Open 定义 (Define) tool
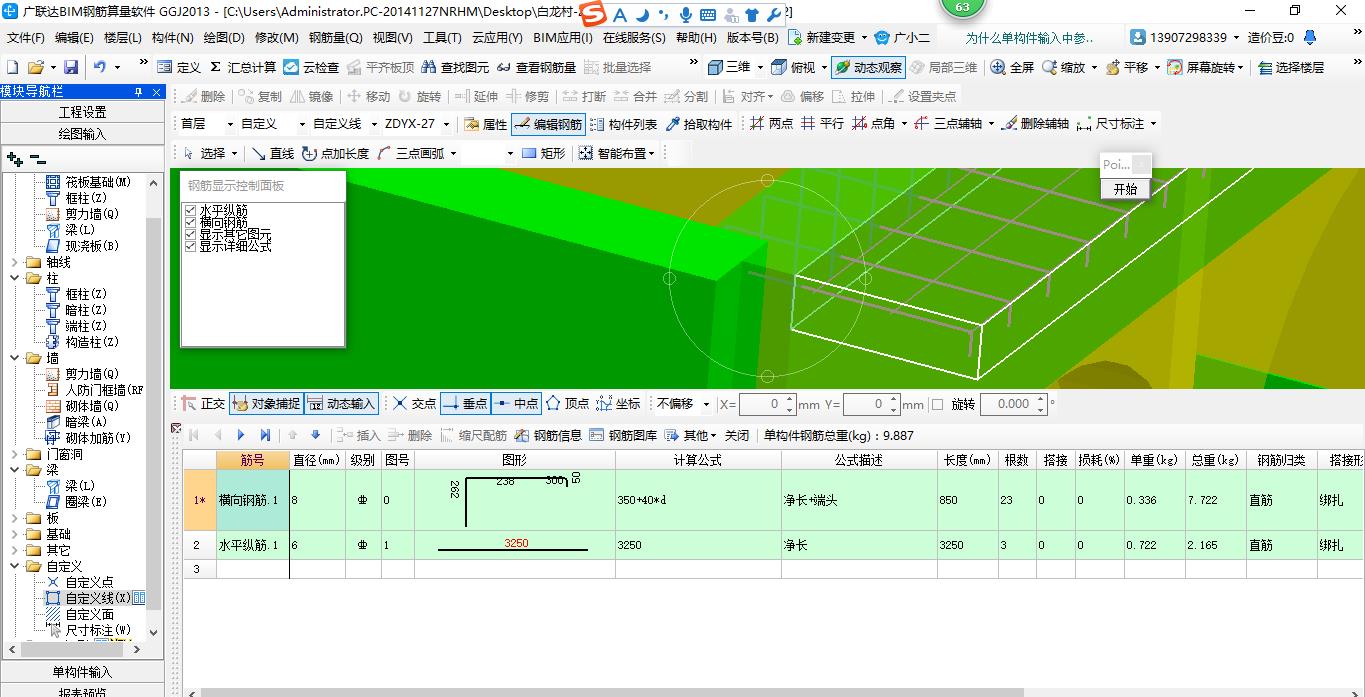Image resolution: width=1365 pixels, height=697 pixels. [x=179, y=67]
